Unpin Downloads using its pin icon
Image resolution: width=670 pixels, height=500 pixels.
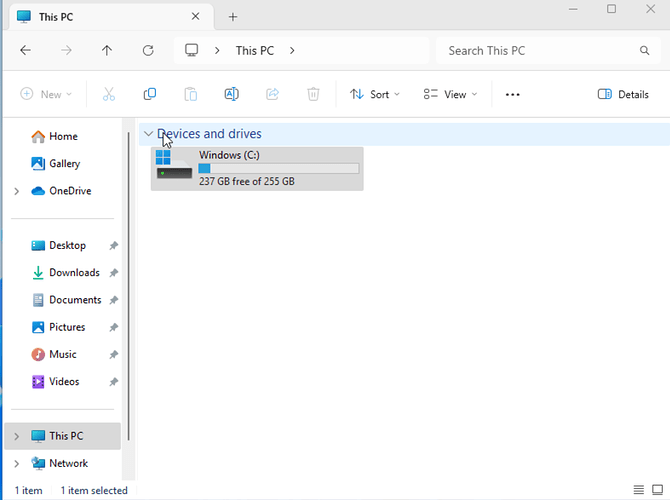tap(113, 273)
